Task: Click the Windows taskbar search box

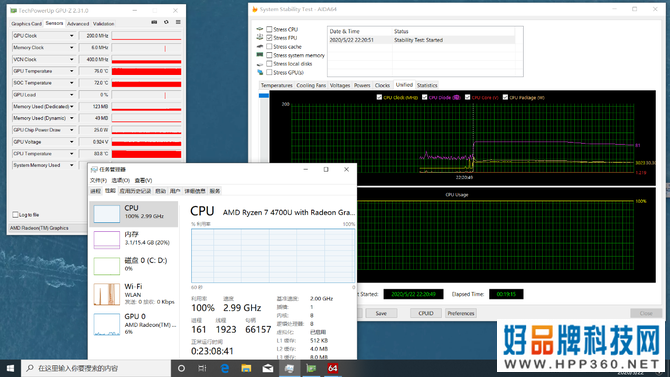Action: click(96, 368)
